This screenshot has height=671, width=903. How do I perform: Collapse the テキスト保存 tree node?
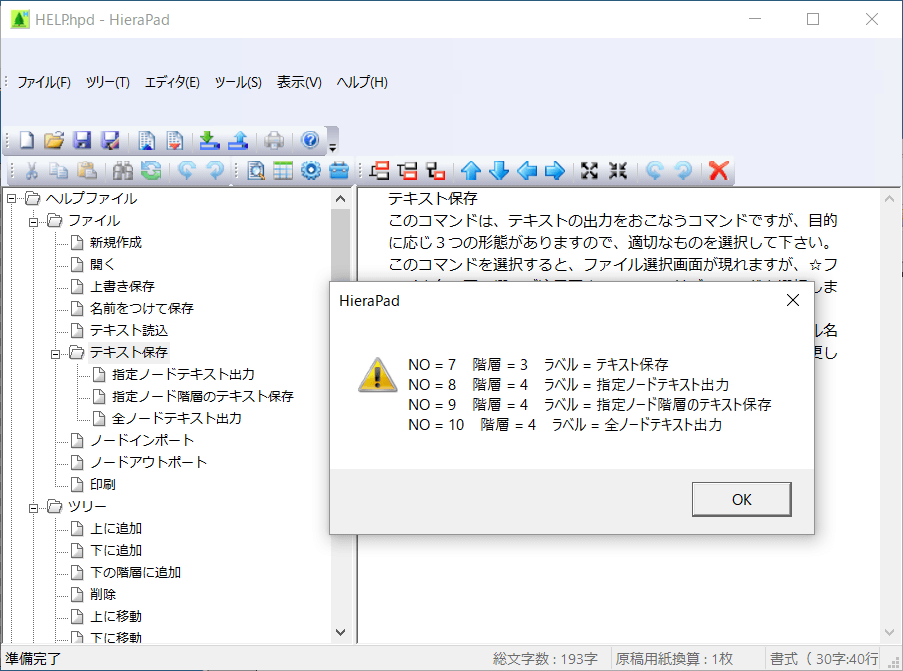(x=56, y=353)
